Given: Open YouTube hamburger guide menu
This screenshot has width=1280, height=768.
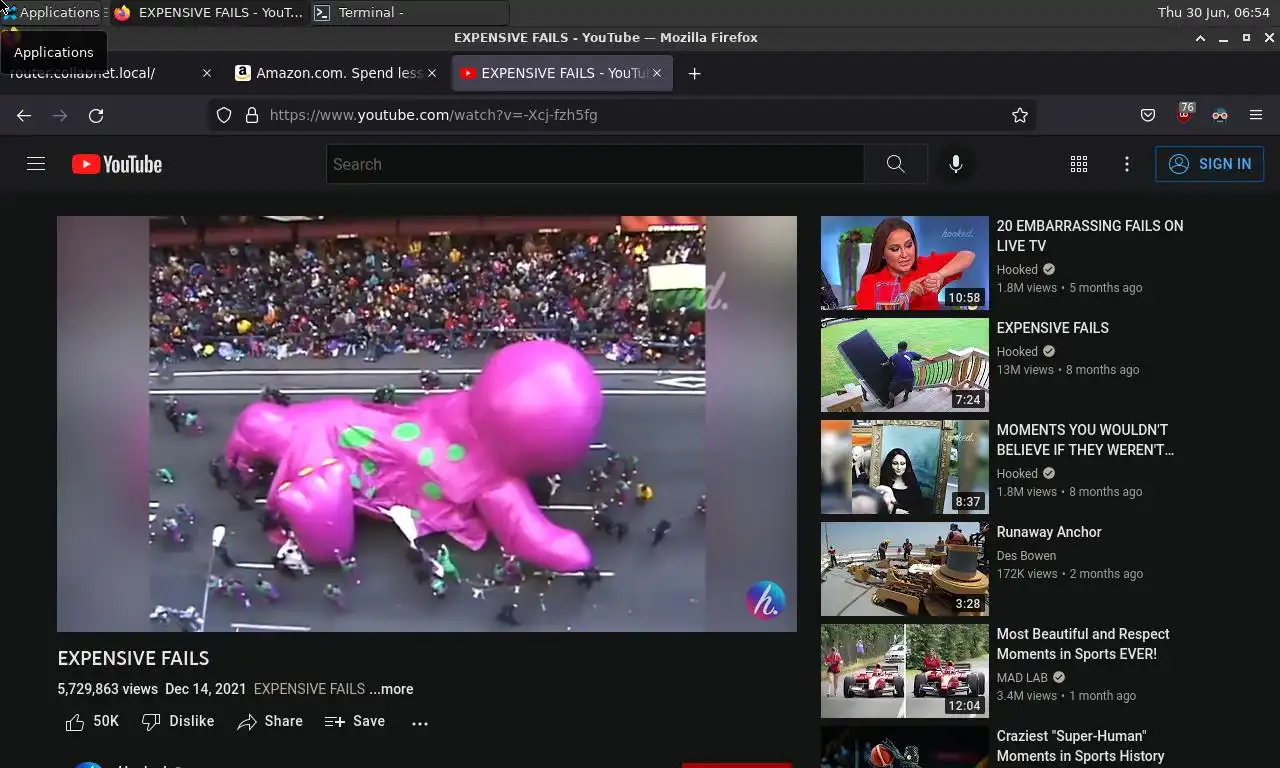Looking at the screenshot, I should coord(36,164).
